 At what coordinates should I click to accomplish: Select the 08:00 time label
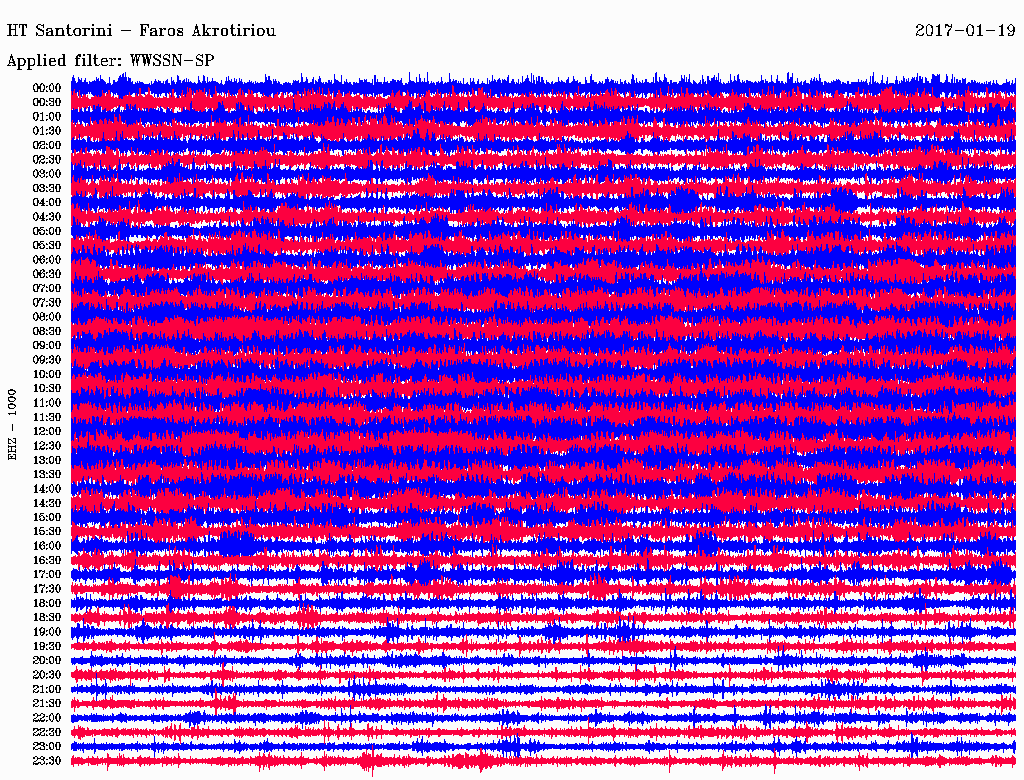47,317
